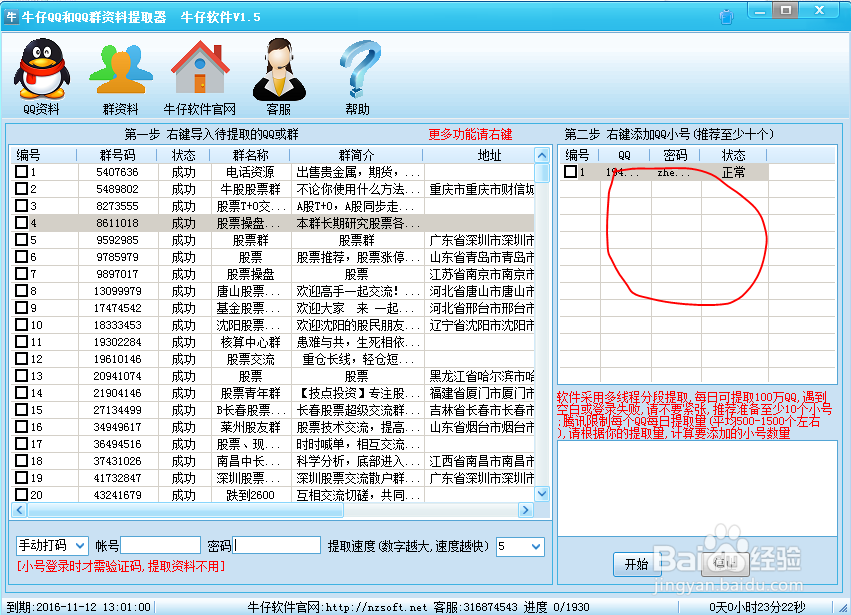Click the 密码 password input field

tap(277, 546)
